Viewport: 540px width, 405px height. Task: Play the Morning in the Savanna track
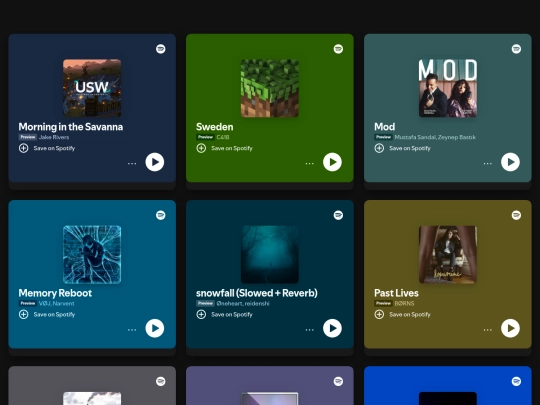click(x=155, y=162)
